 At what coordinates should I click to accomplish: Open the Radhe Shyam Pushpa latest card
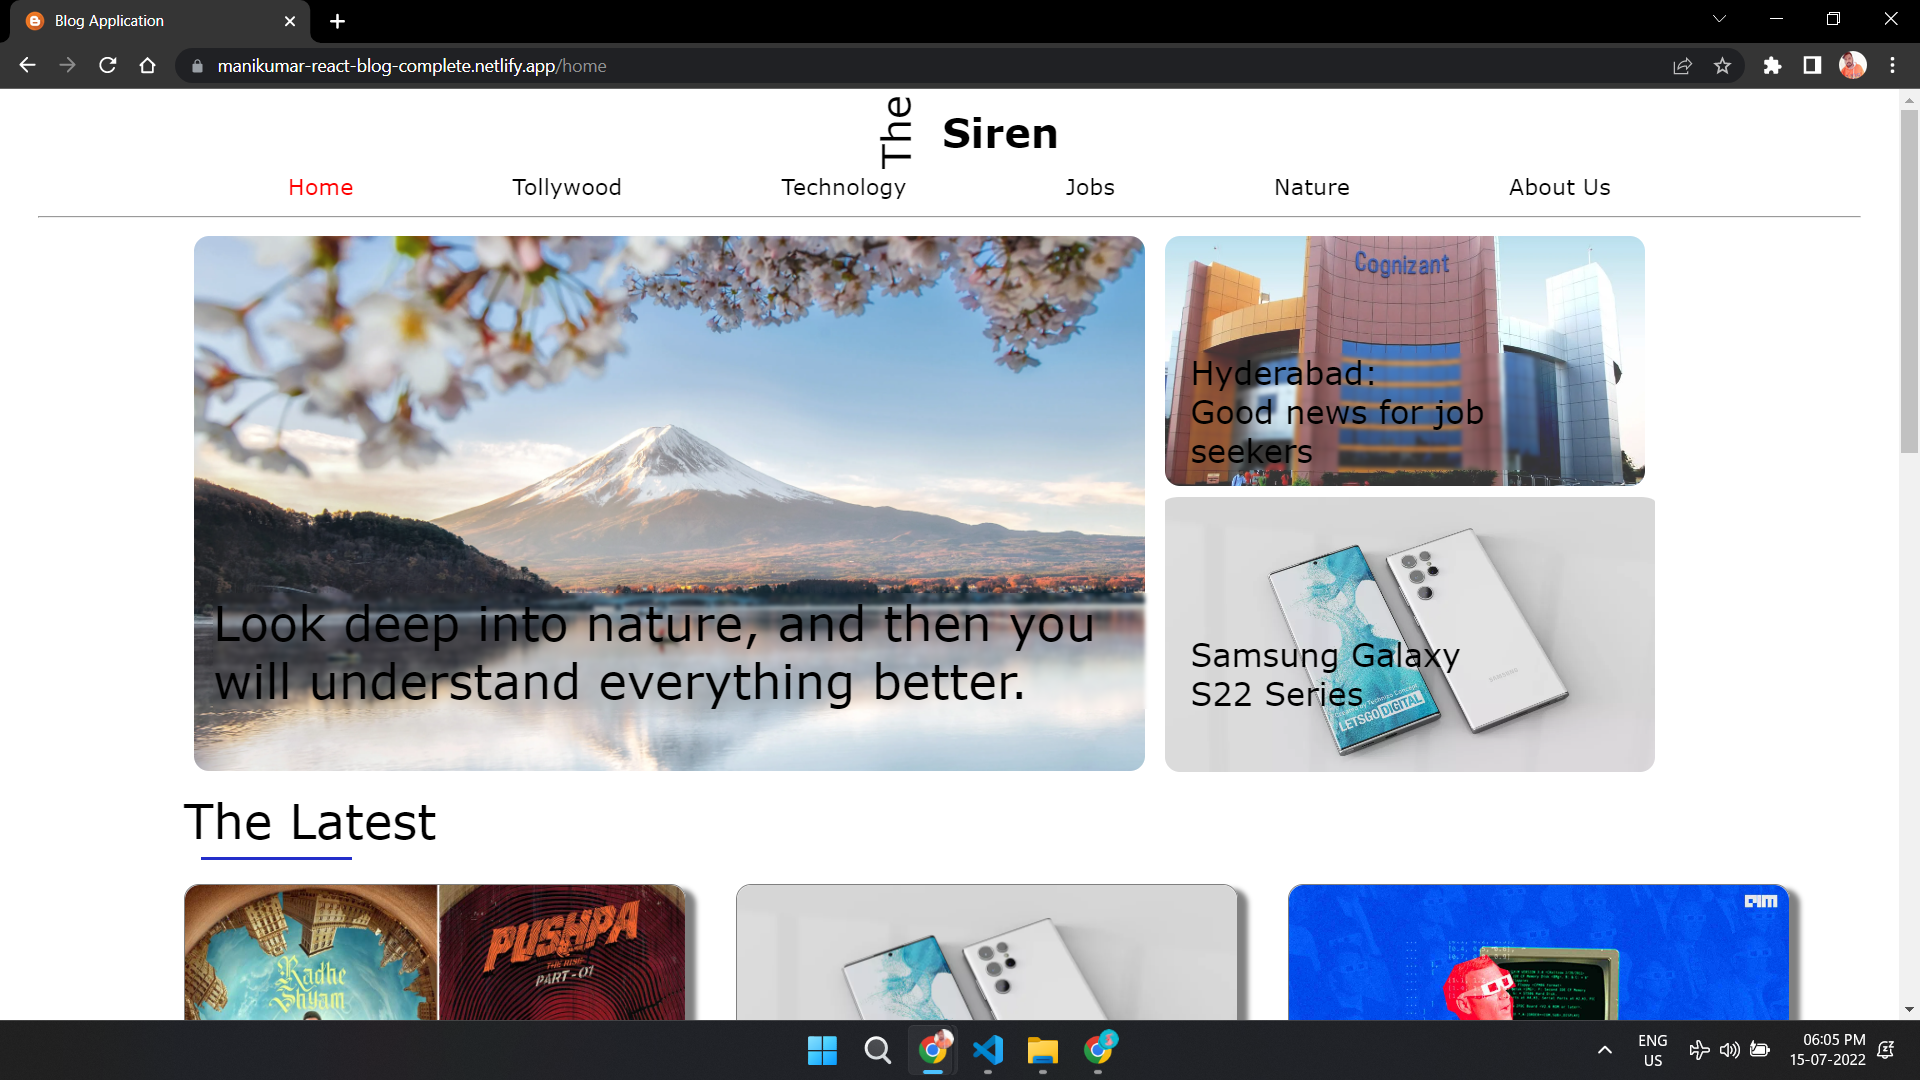[x=435, y=952]
